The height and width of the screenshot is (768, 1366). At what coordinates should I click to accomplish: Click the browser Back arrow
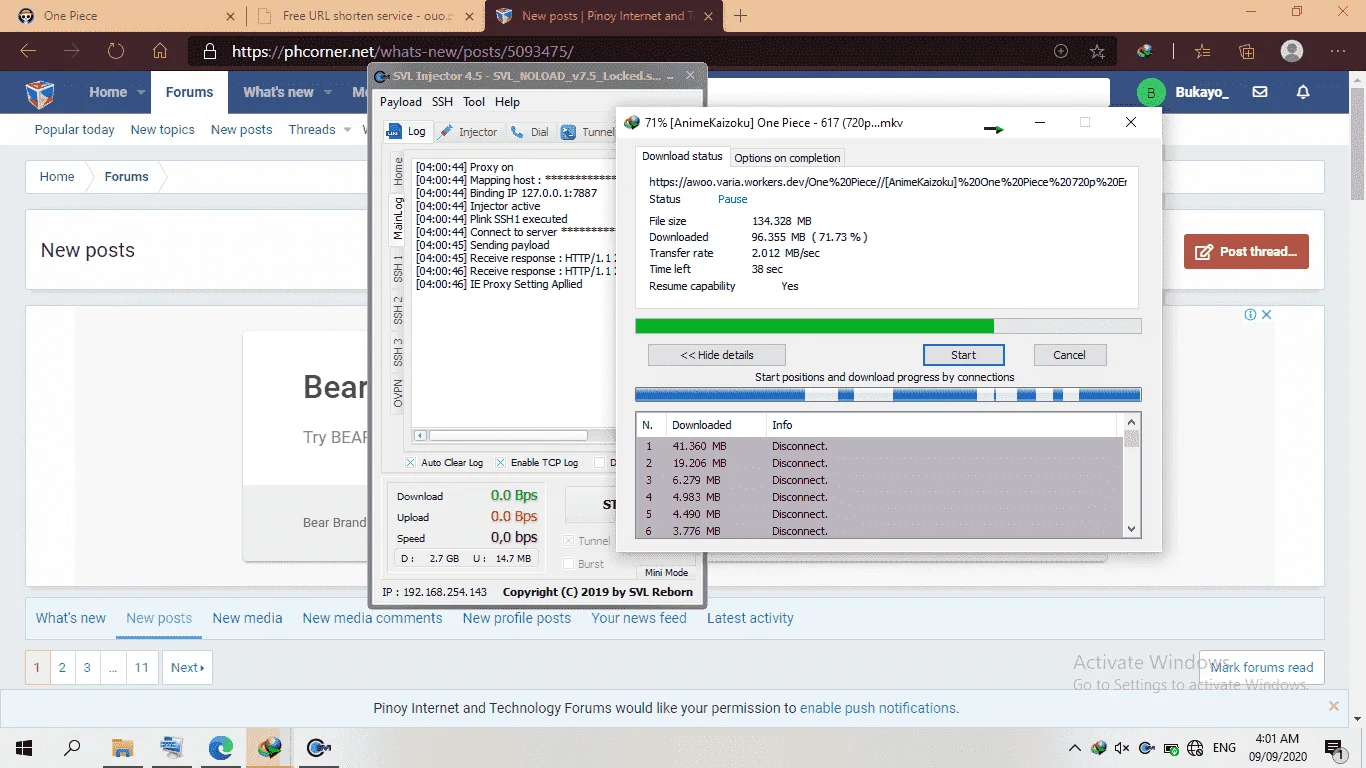[28, 51]
